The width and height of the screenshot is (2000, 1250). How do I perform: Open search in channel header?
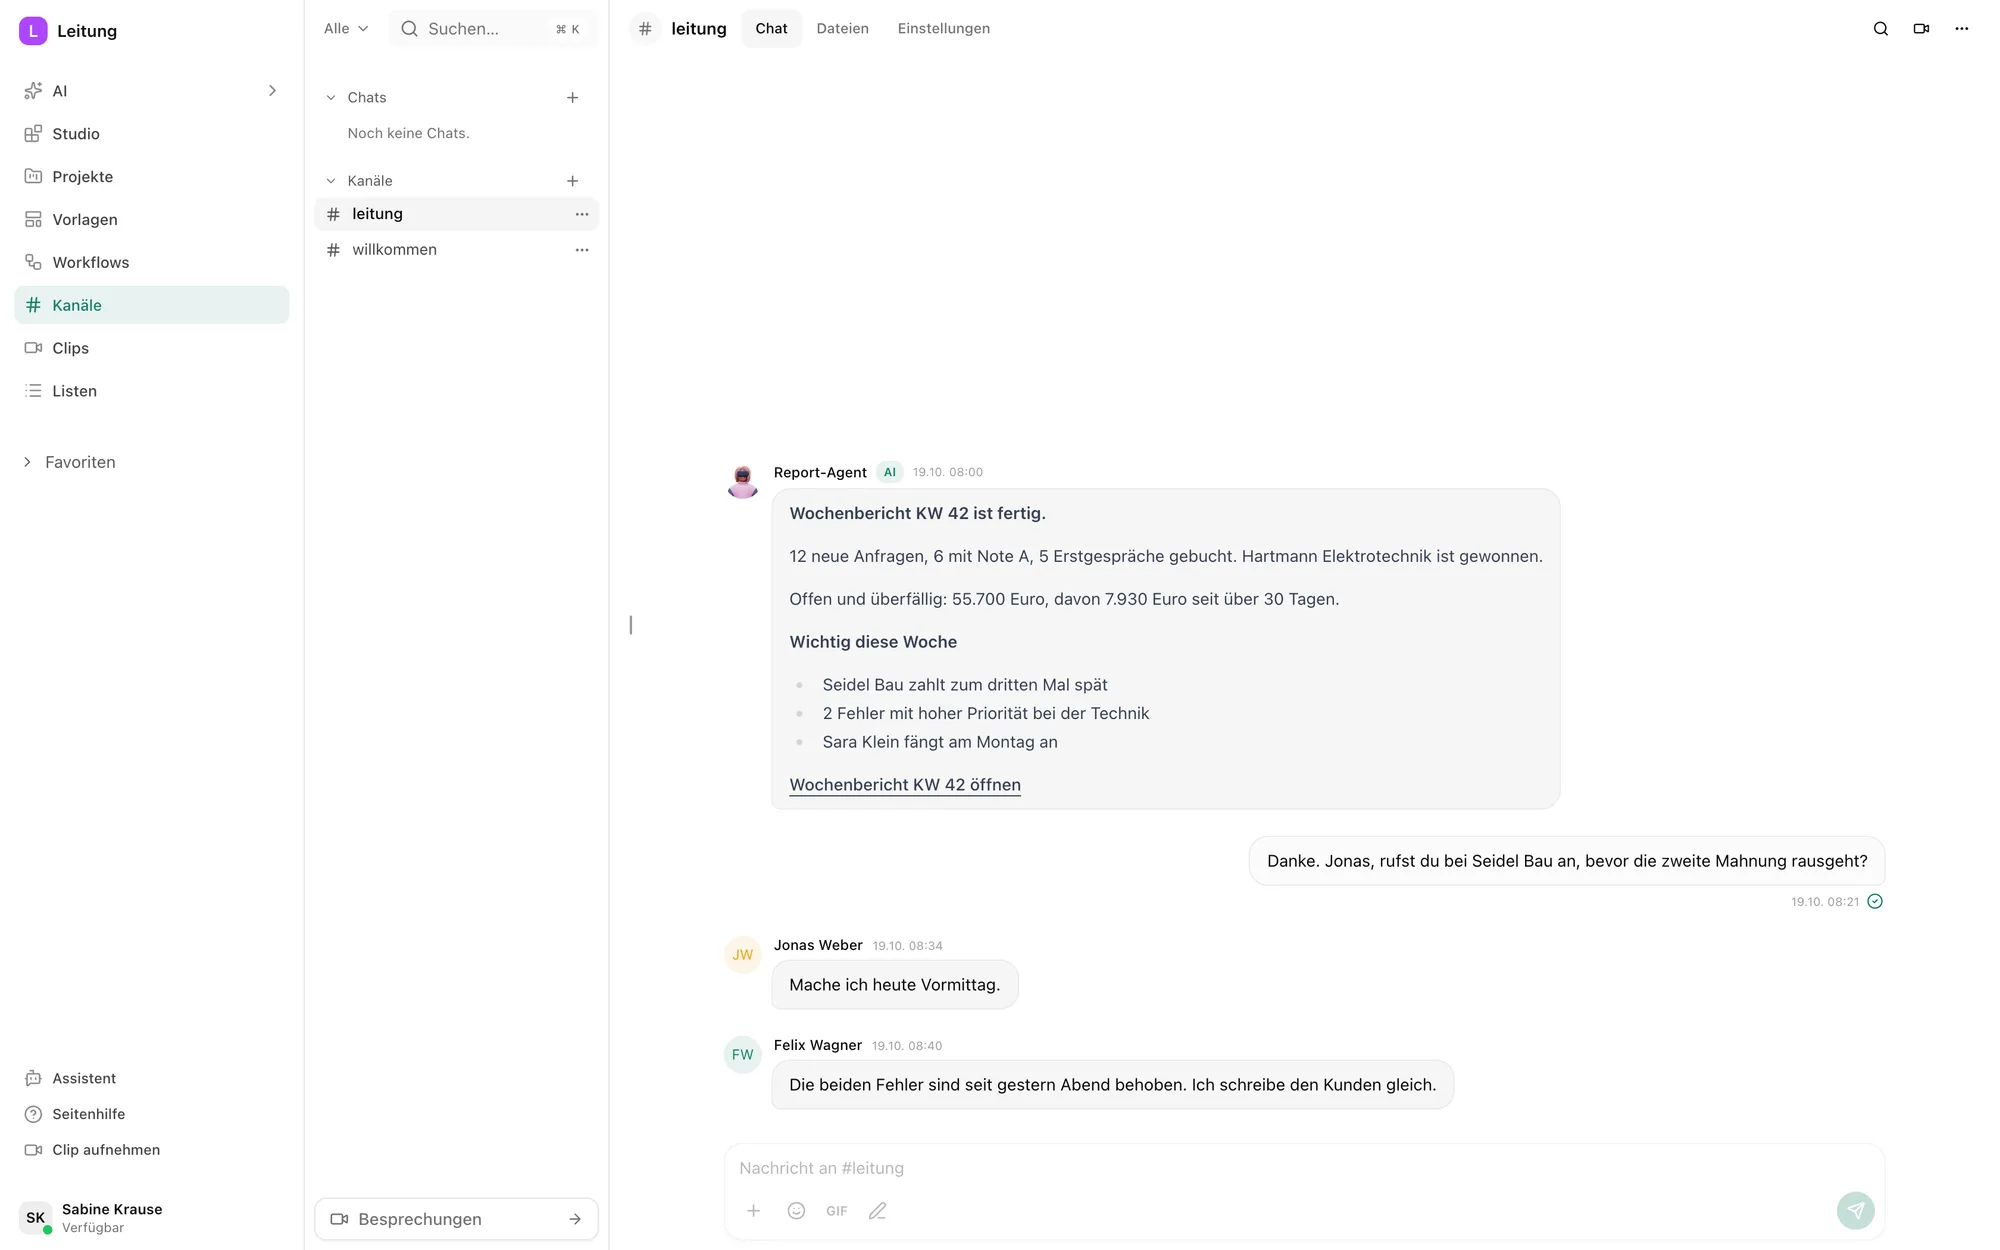point(1880,29)
